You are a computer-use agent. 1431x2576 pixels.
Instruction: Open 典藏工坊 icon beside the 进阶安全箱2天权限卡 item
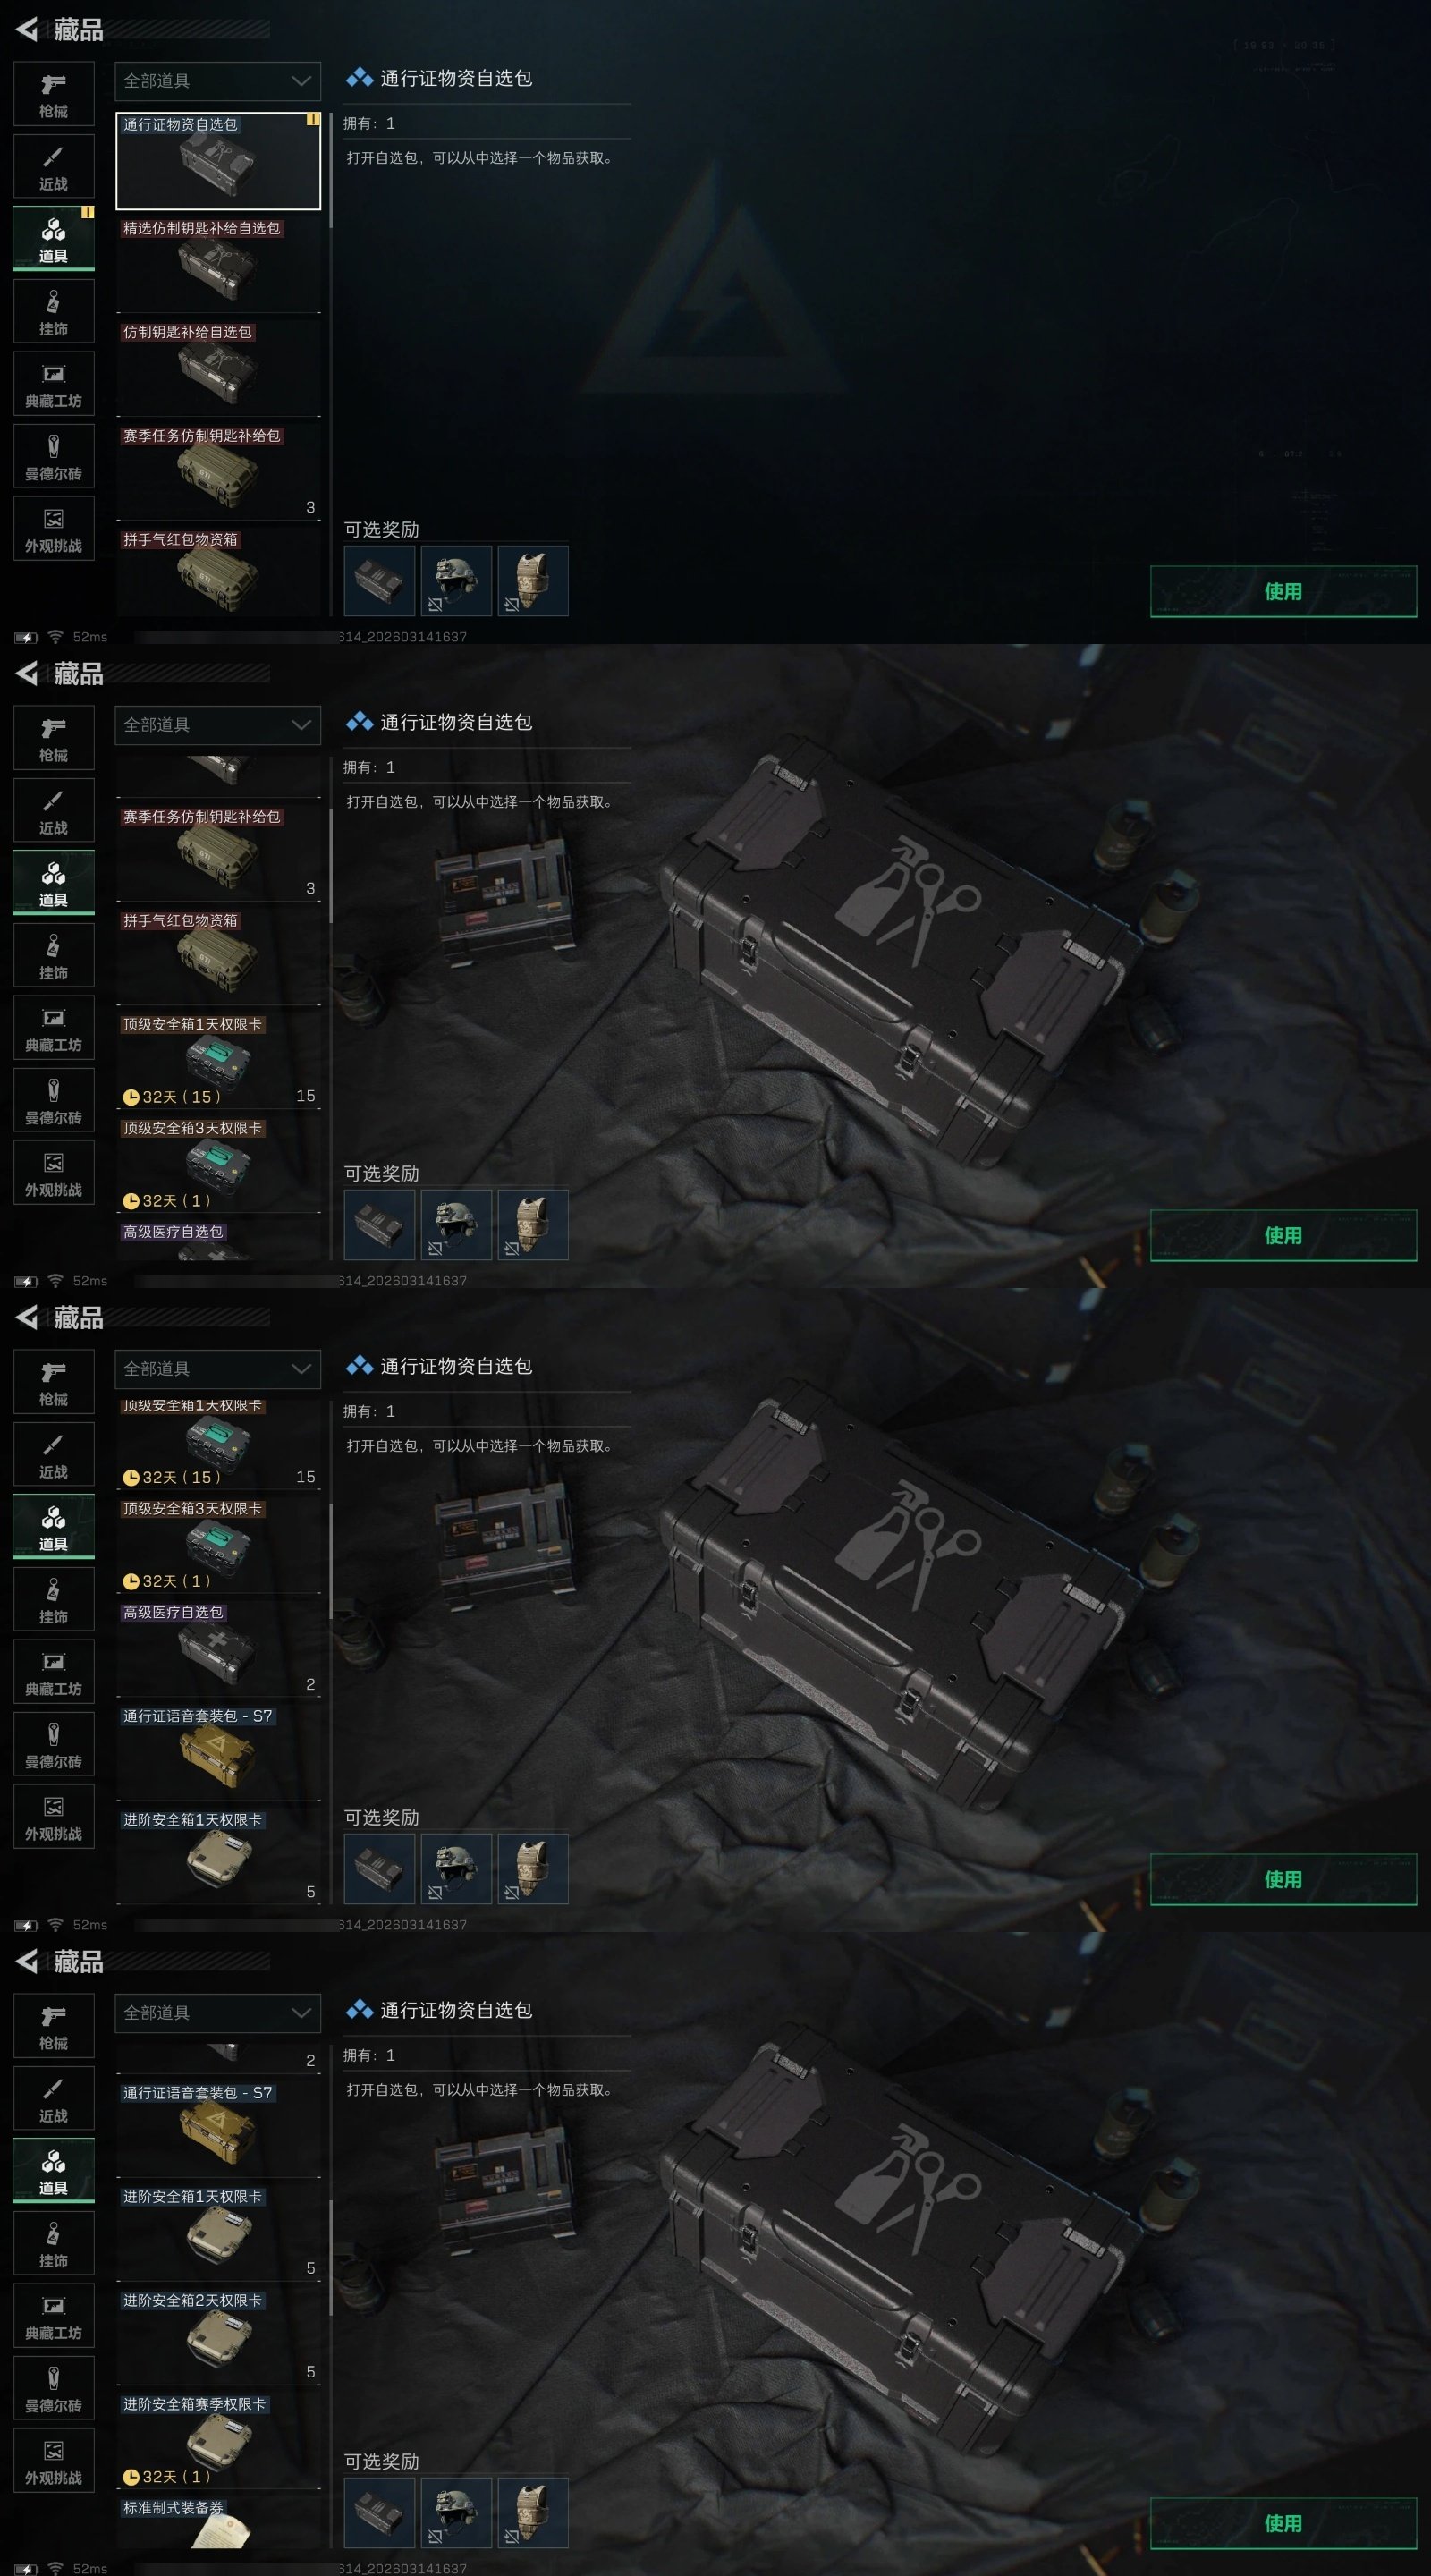click(53, 2315)
